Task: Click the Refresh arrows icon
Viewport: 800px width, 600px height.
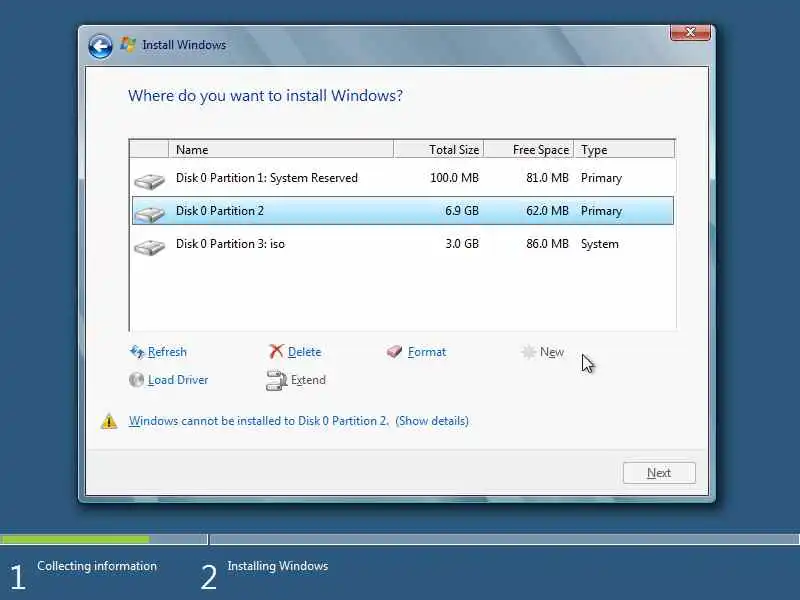Action: tap(137, 352)
